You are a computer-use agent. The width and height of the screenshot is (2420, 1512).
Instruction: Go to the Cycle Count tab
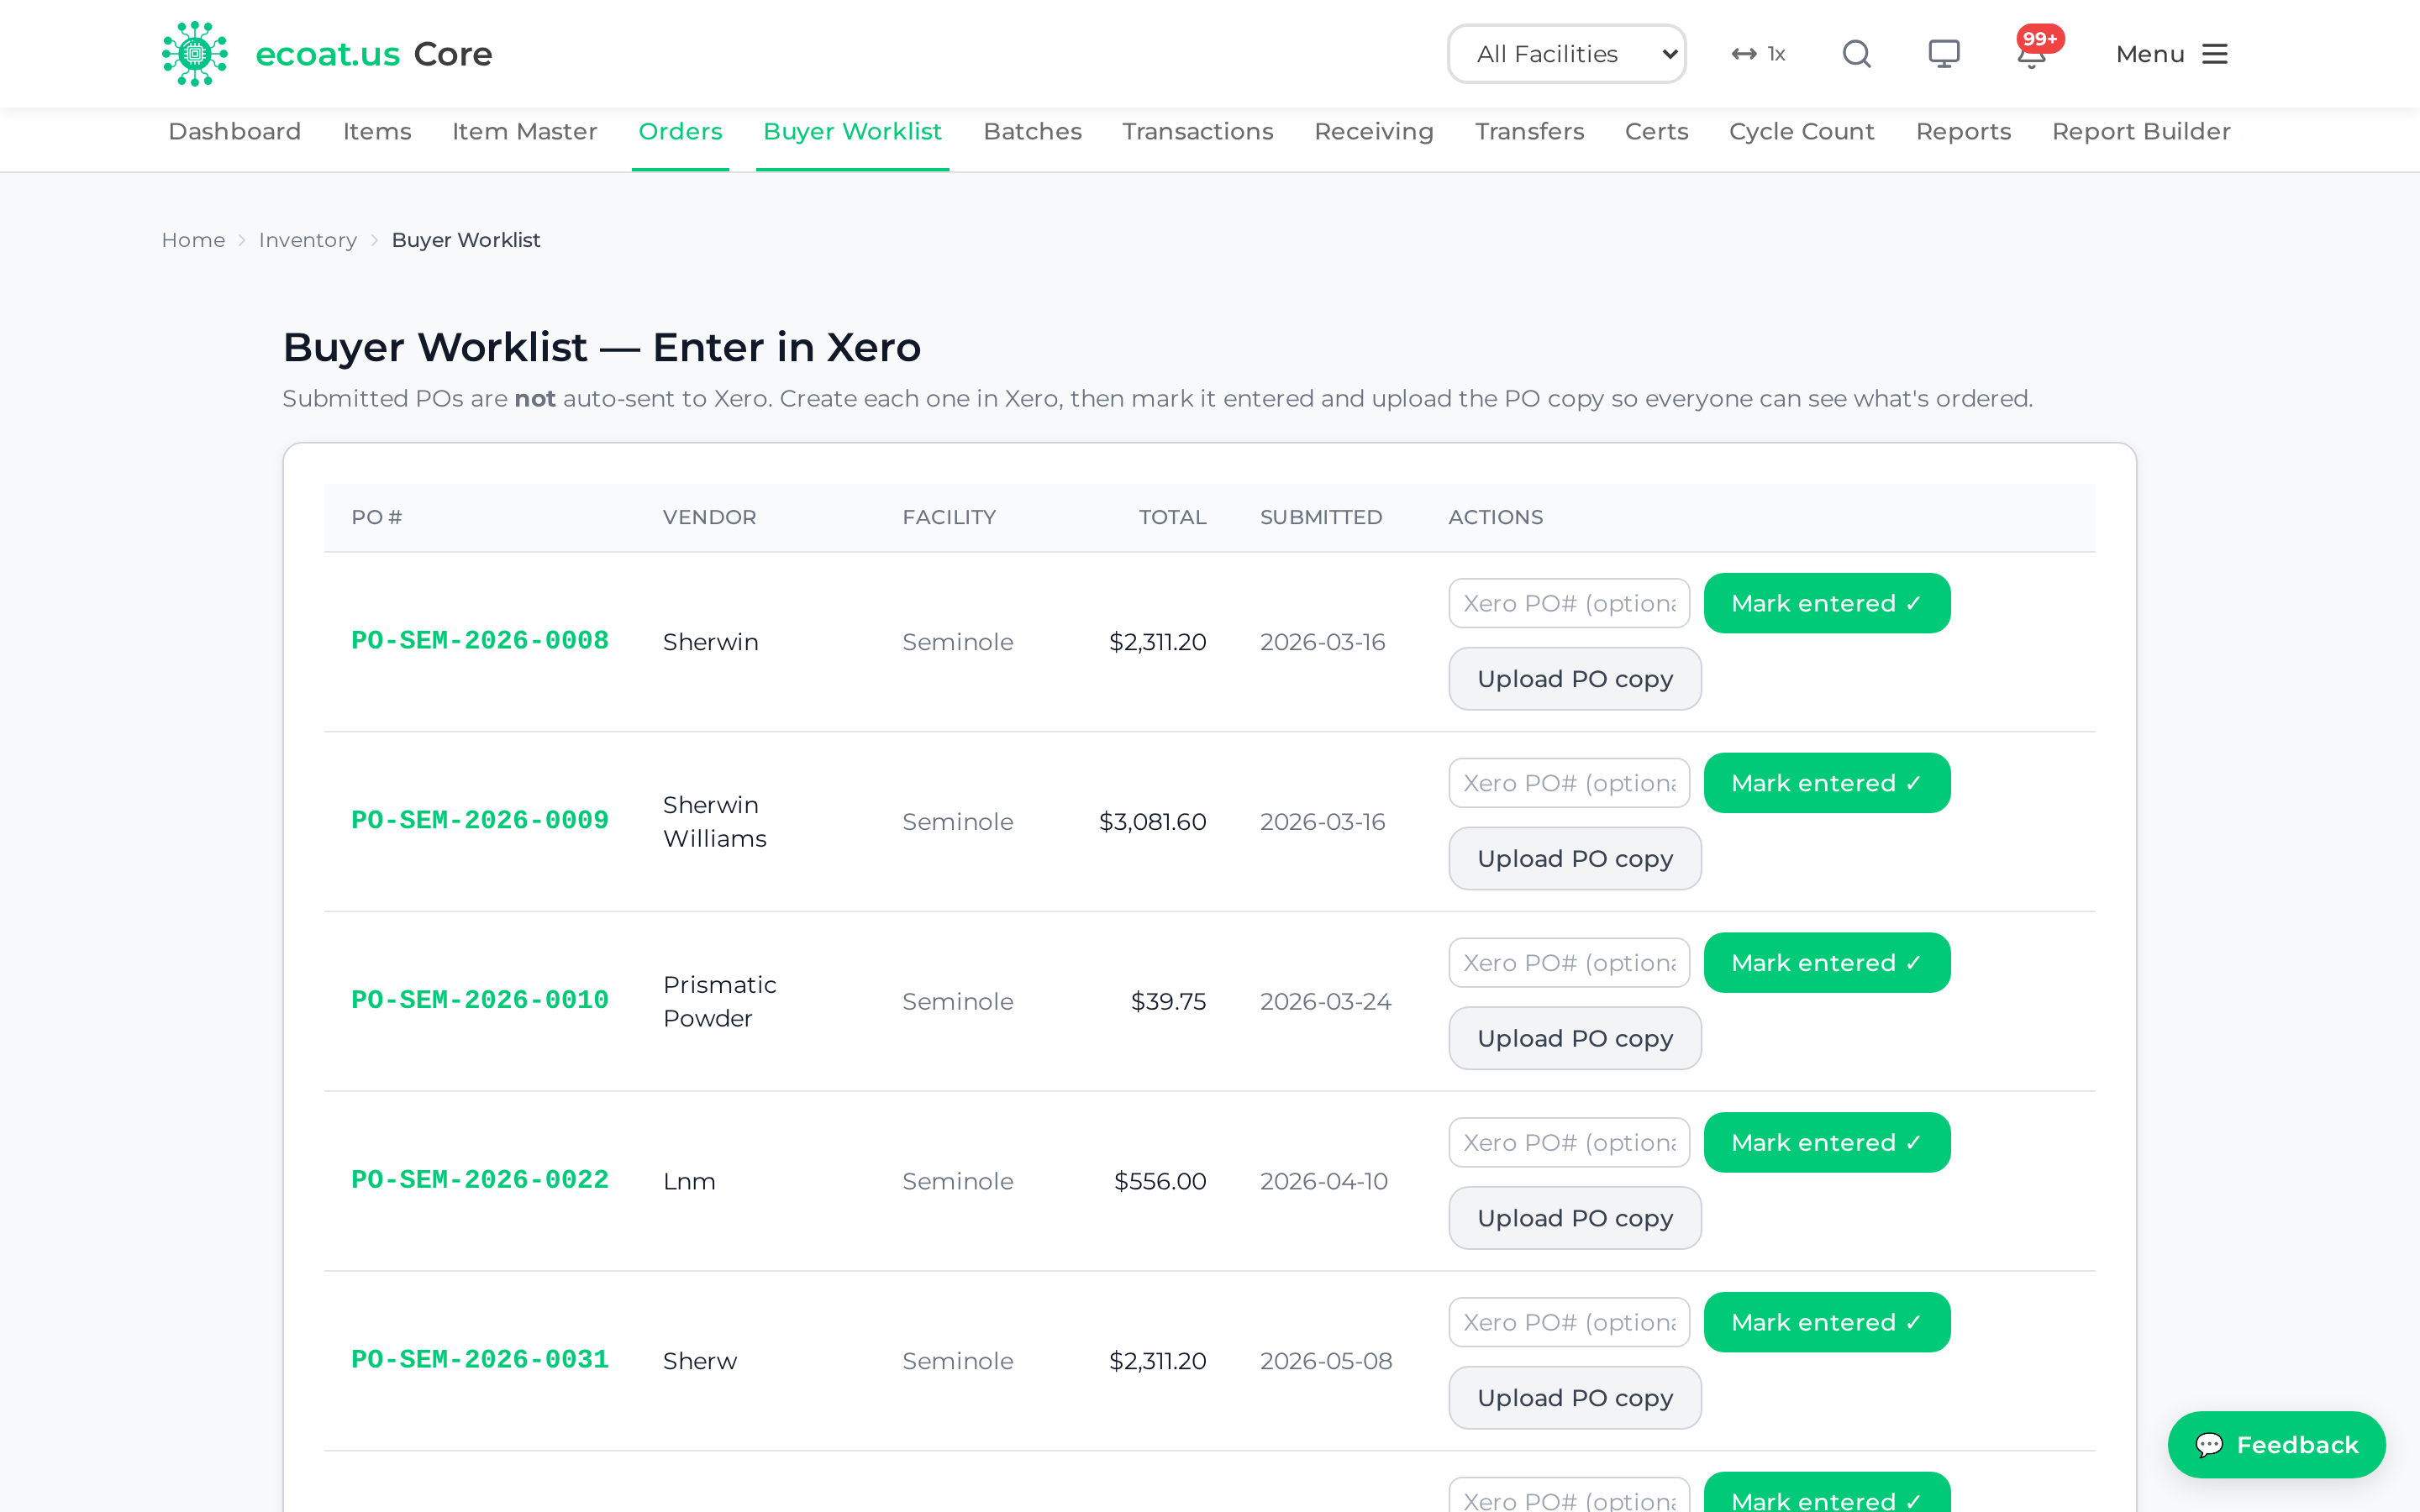click(1801, 132)
